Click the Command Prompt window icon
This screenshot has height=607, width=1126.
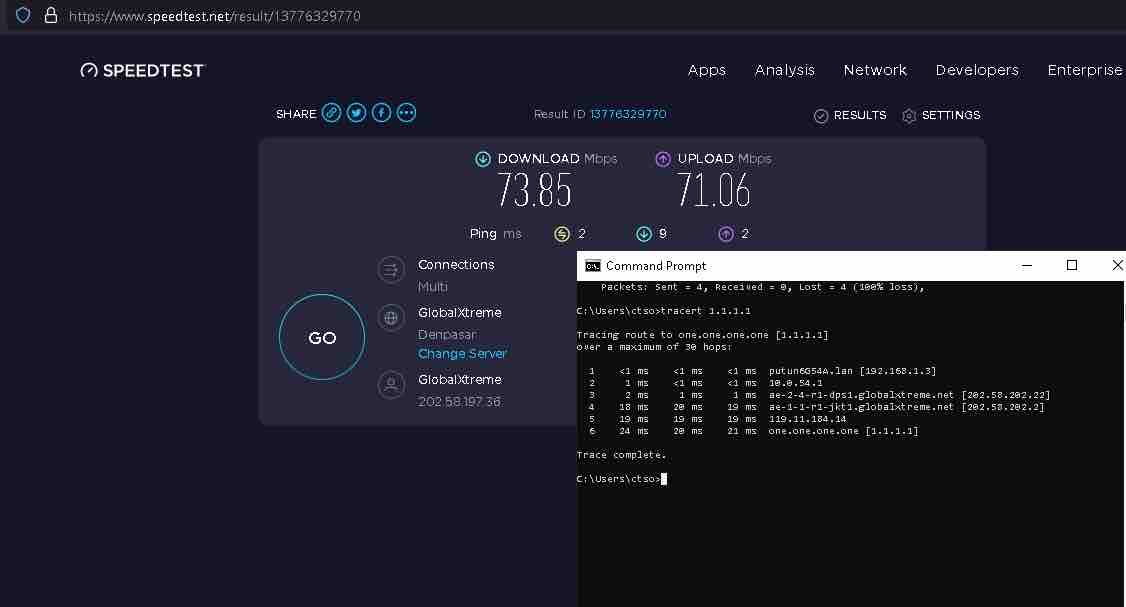tap(592, 266)
